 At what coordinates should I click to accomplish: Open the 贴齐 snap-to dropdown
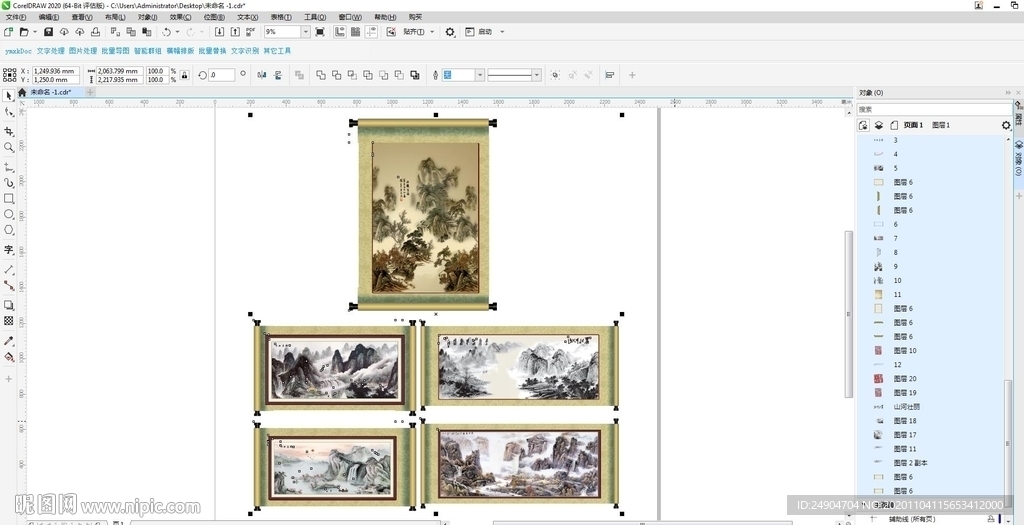[418, 32]
